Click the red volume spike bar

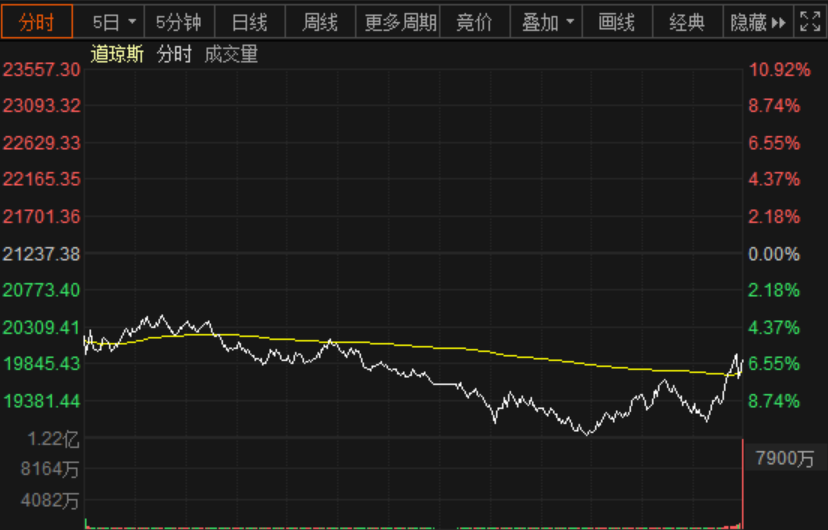[742, 482]
